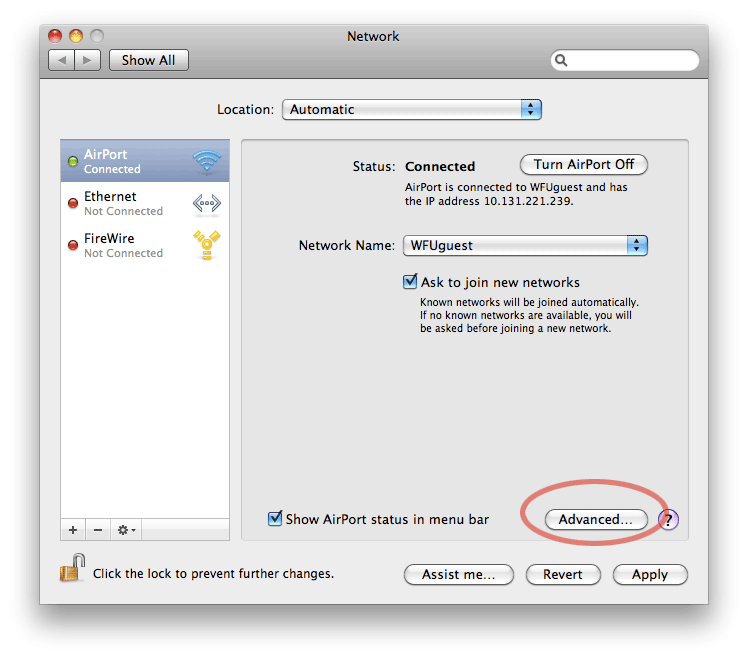The width and height of the screenshot is (748, 659).
Task: Click Assist me button
Action: pos(458,574)
